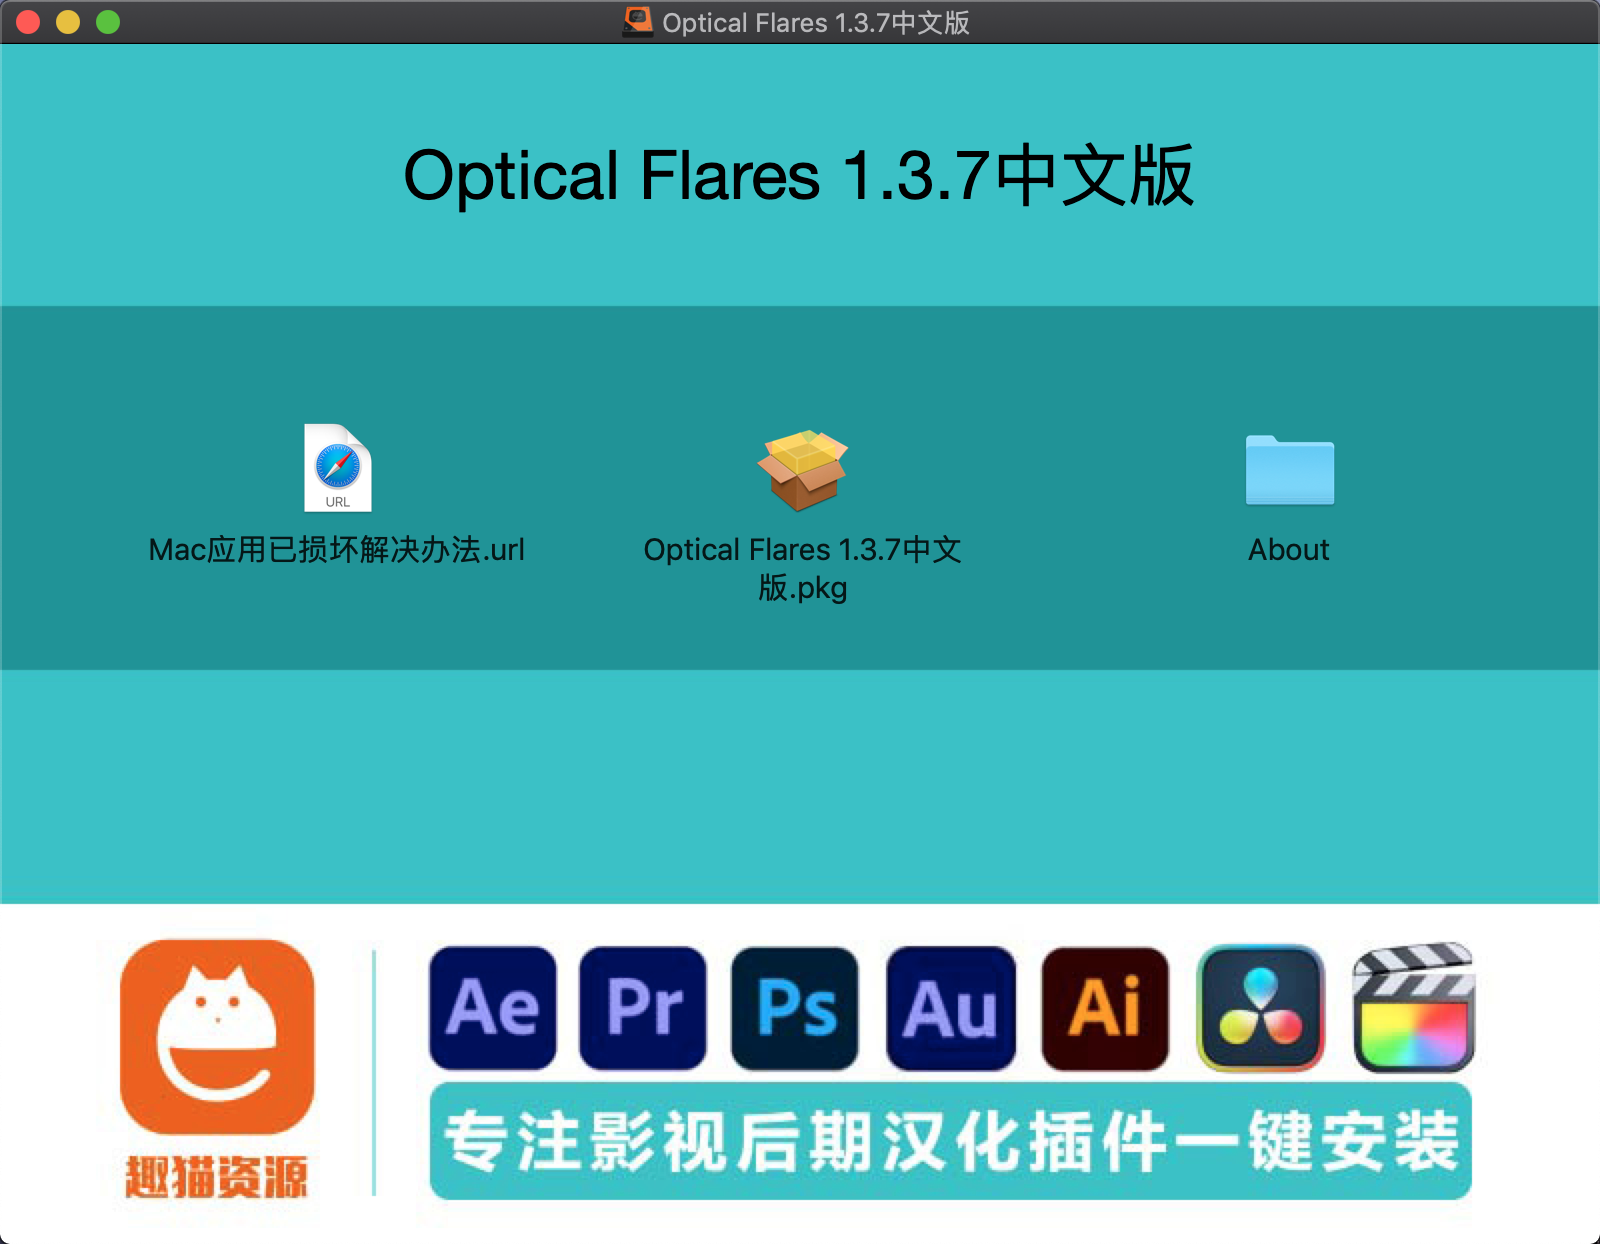The image size is (1600, 1244).
Task: Click the Premiere Pro Pr icon
Action: point(643,1008)
